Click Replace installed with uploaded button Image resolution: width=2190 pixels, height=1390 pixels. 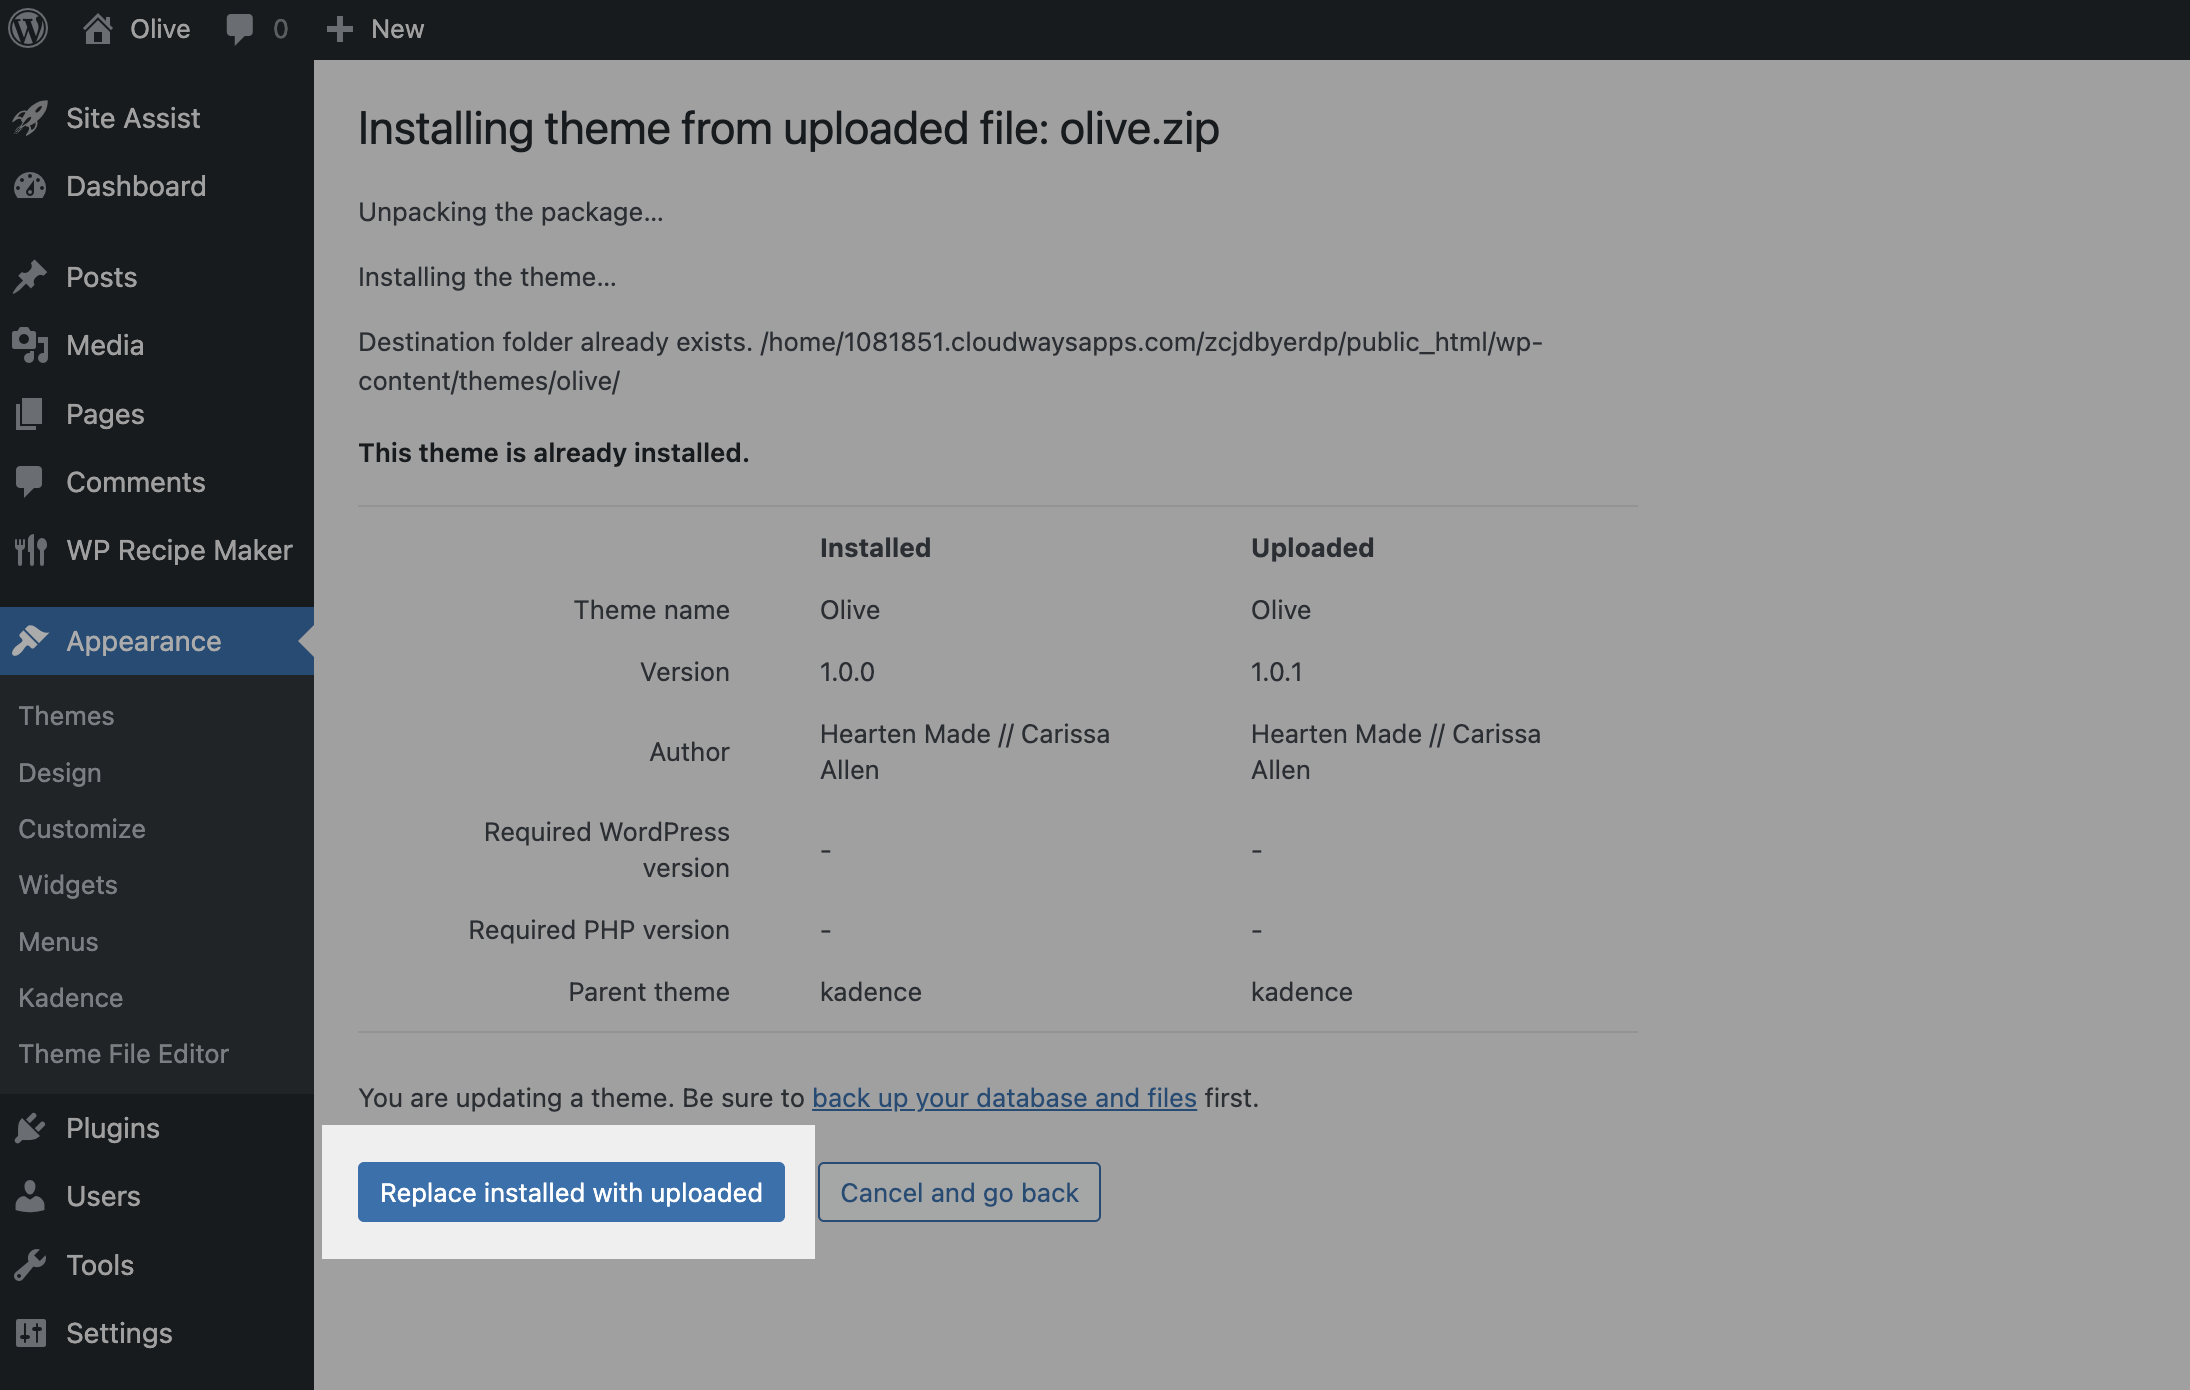(571, 1192)
